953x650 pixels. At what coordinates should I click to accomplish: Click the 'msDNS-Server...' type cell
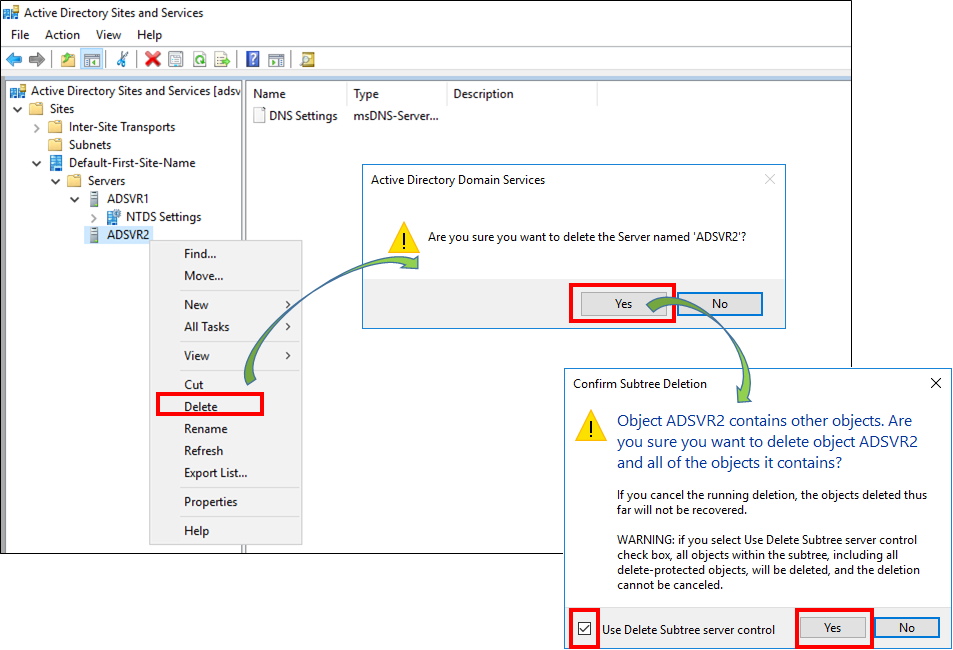pos(396,116)
